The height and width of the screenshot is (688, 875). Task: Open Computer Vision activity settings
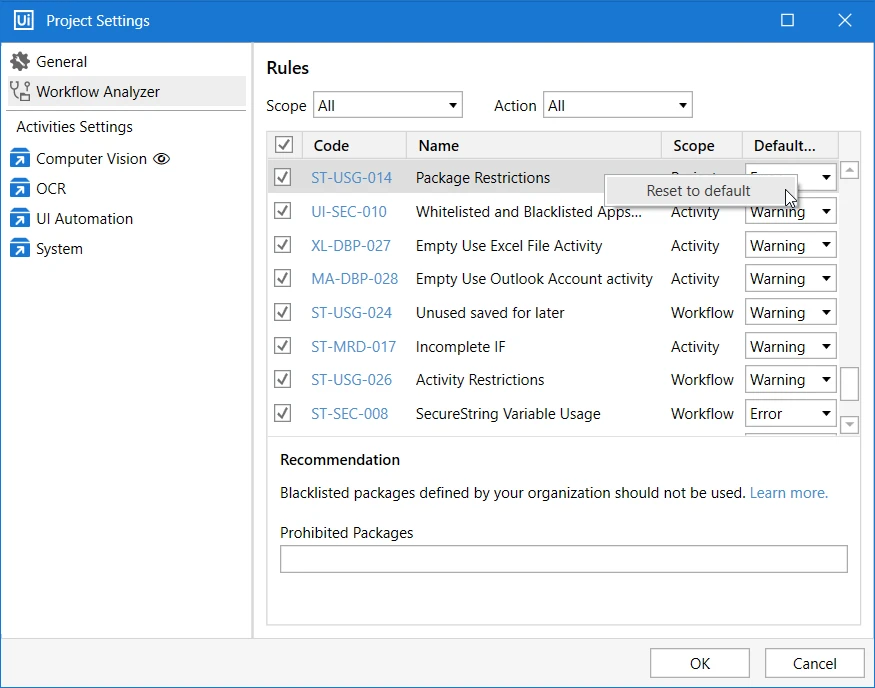pyautogui.click(x=92, y=158)
